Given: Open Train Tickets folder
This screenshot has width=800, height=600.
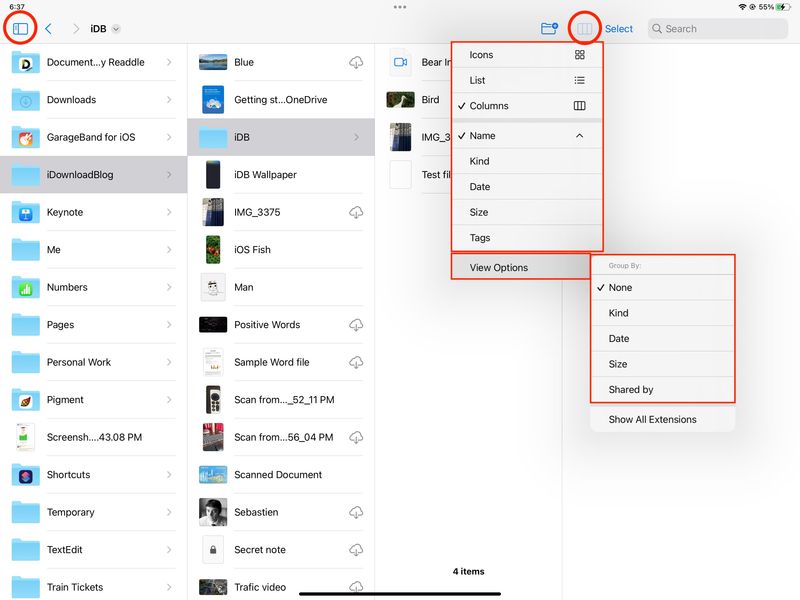Looking at the screenshot, I should click(x=93, y=587).
